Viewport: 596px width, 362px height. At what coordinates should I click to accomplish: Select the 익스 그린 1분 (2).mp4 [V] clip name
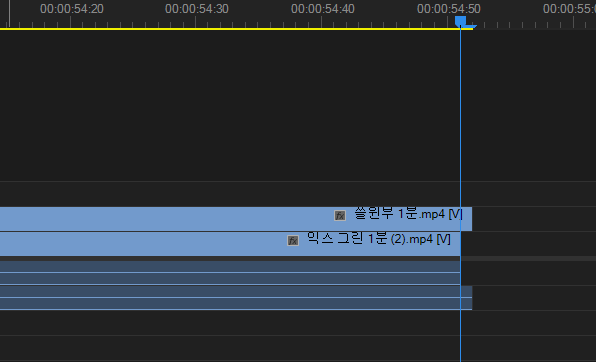pyautogui.click(x=379, y=239)
